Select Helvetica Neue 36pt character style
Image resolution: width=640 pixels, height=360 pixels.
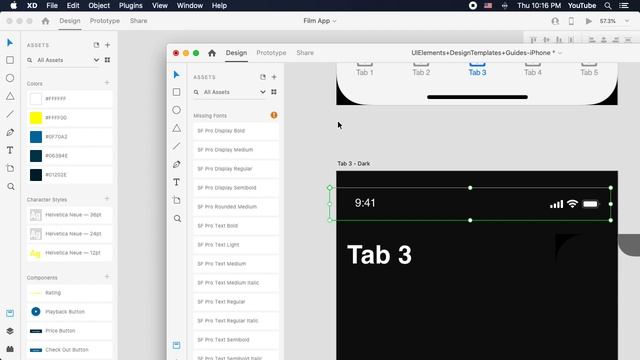pos(69,215)
